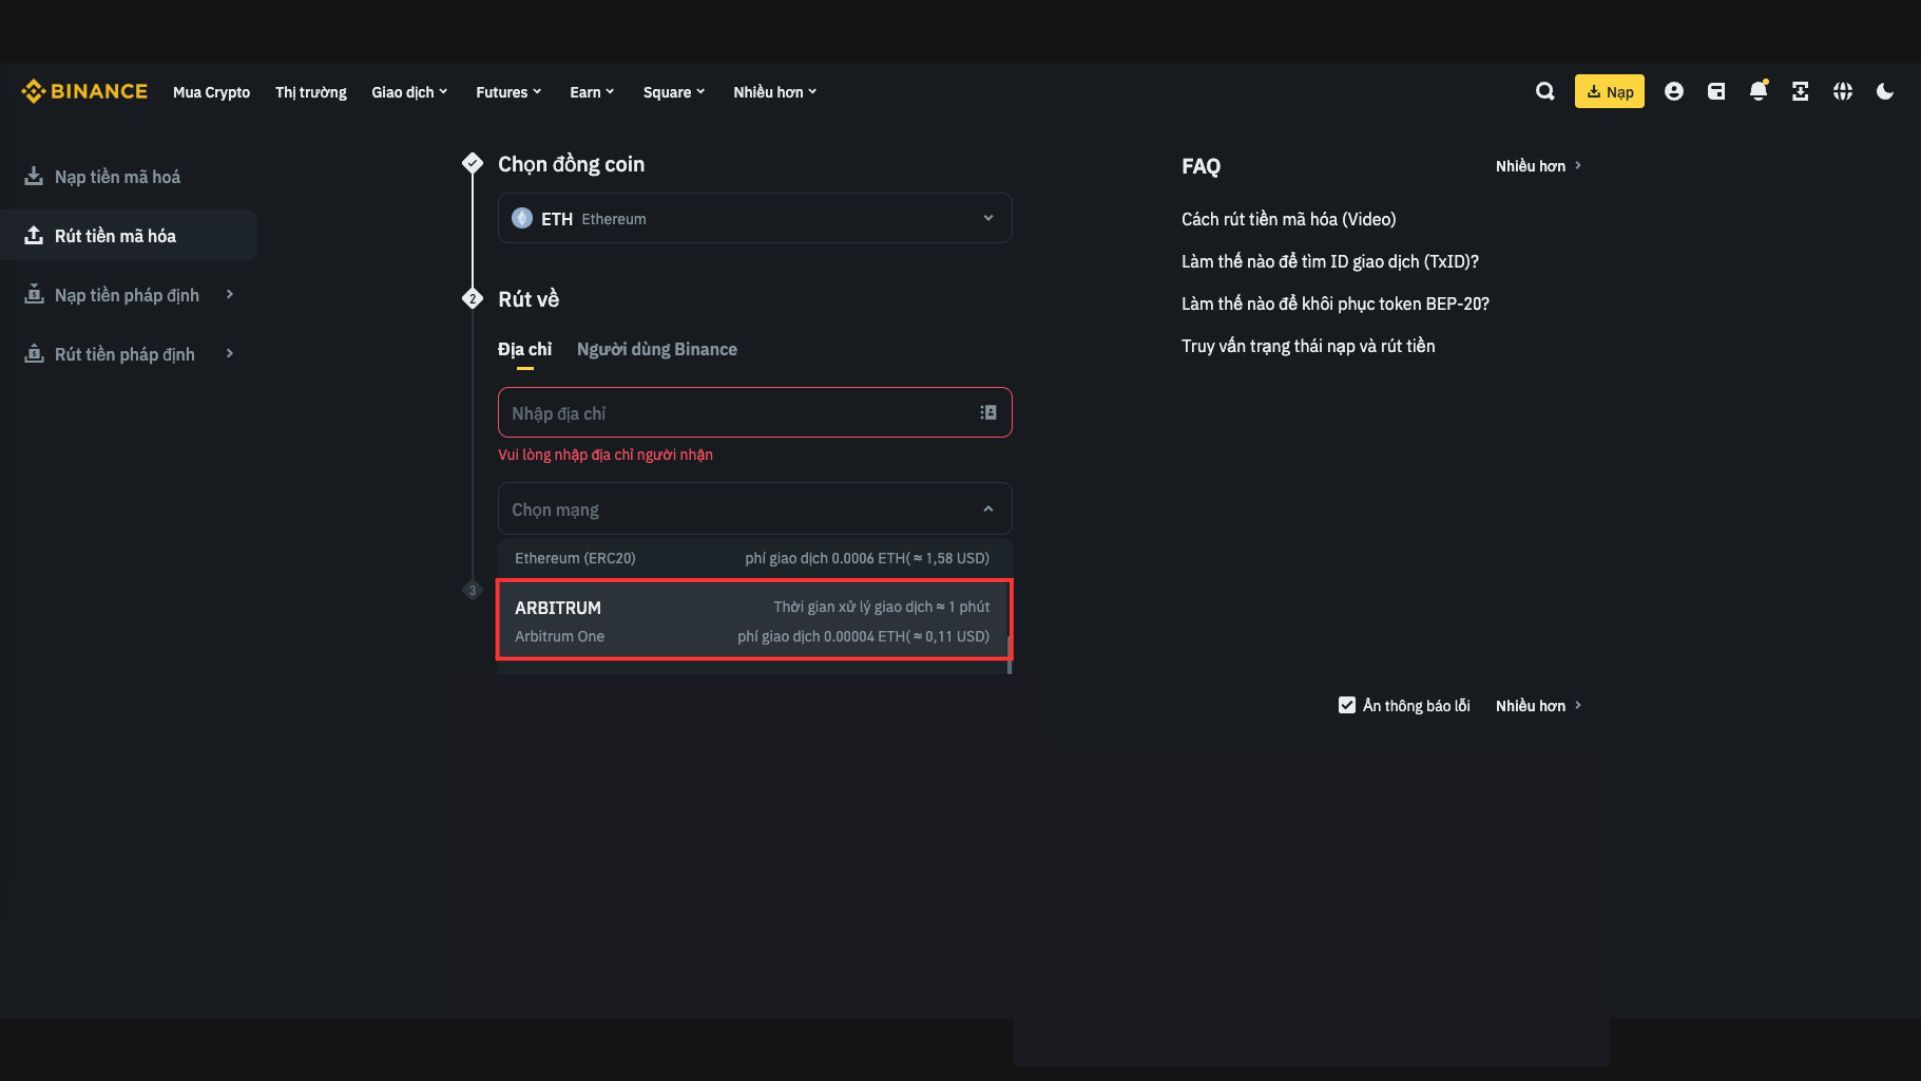Viewport: 1921px width, 1081px height.
Task: Open the khôi phục token BEP-20 FAQ link
Action: (x=1335, y=303)
